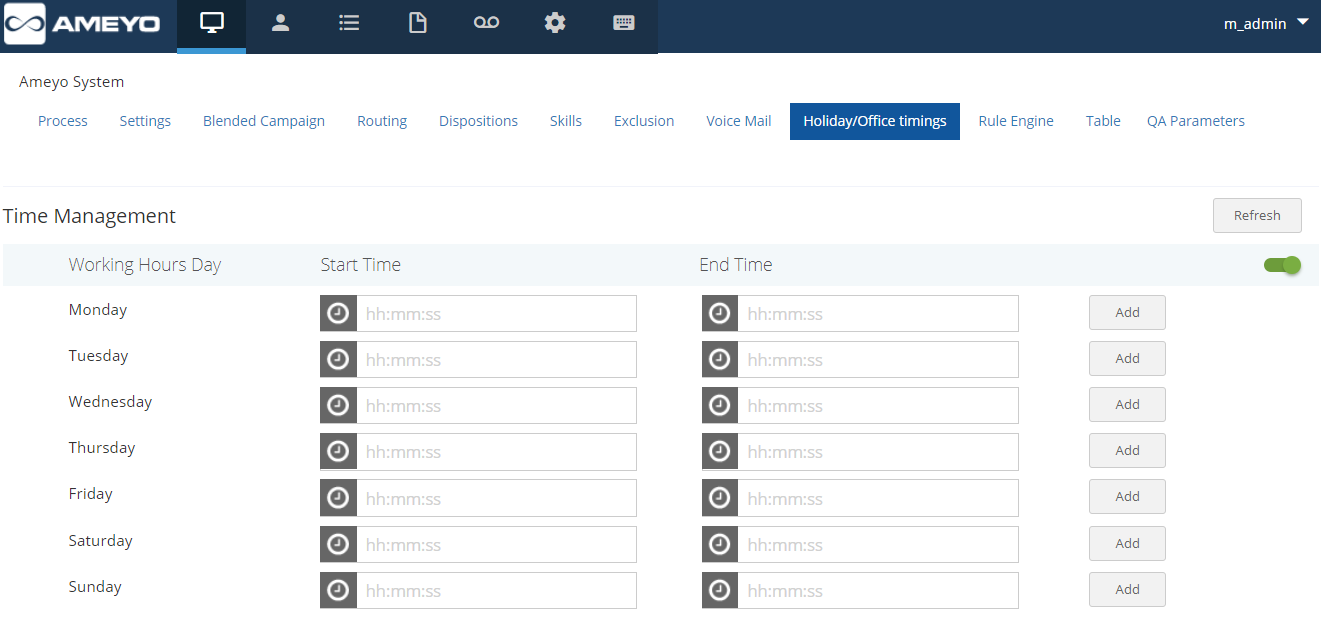Image resolution: width=1321 pixels, height=621 pixels.
Task: Open the gear settings icon in top bar
Action: coord(555,24)
